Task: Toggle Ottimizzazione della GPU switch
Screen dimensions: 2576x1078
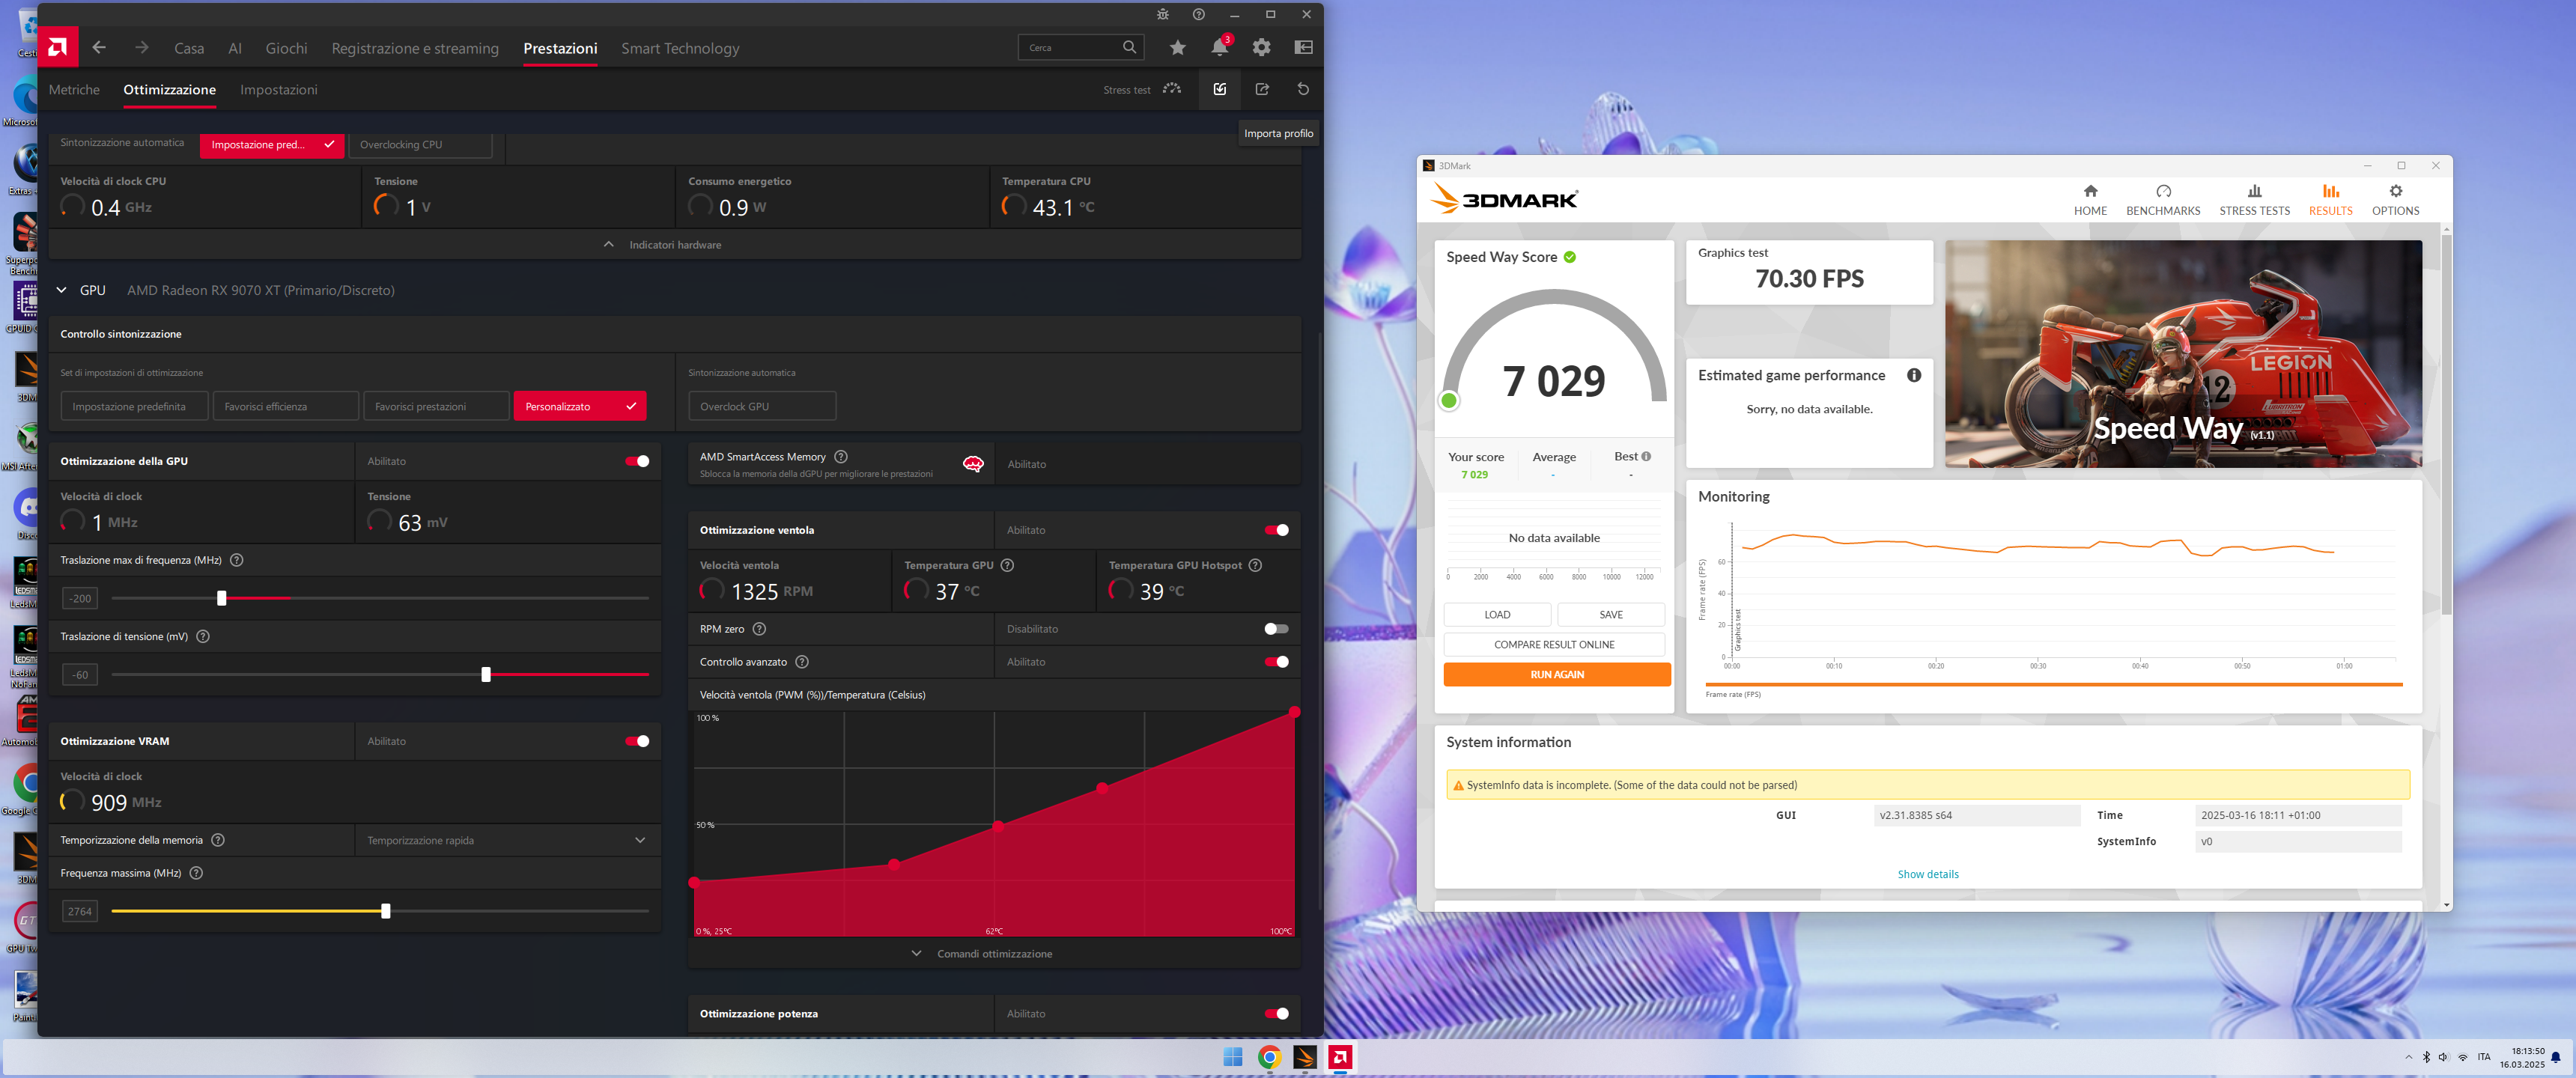Action: coord(637,461)
